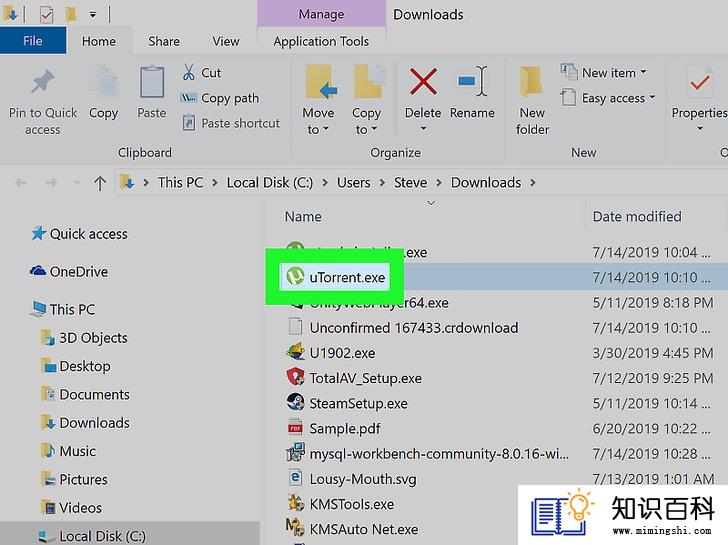Switch to the Share ribbon tab

(164, 41)
